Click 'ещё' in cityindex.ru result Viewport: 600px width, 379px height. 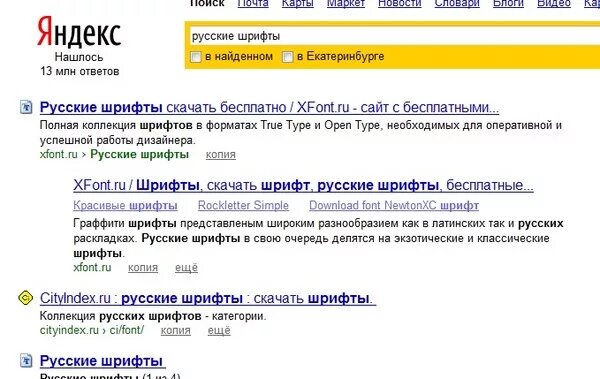[x=219, y=330]
